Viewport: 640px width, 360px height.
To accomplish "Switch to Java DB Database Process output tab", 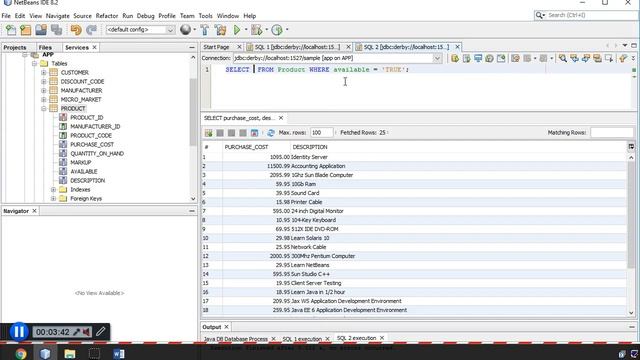I will (236, 339).
